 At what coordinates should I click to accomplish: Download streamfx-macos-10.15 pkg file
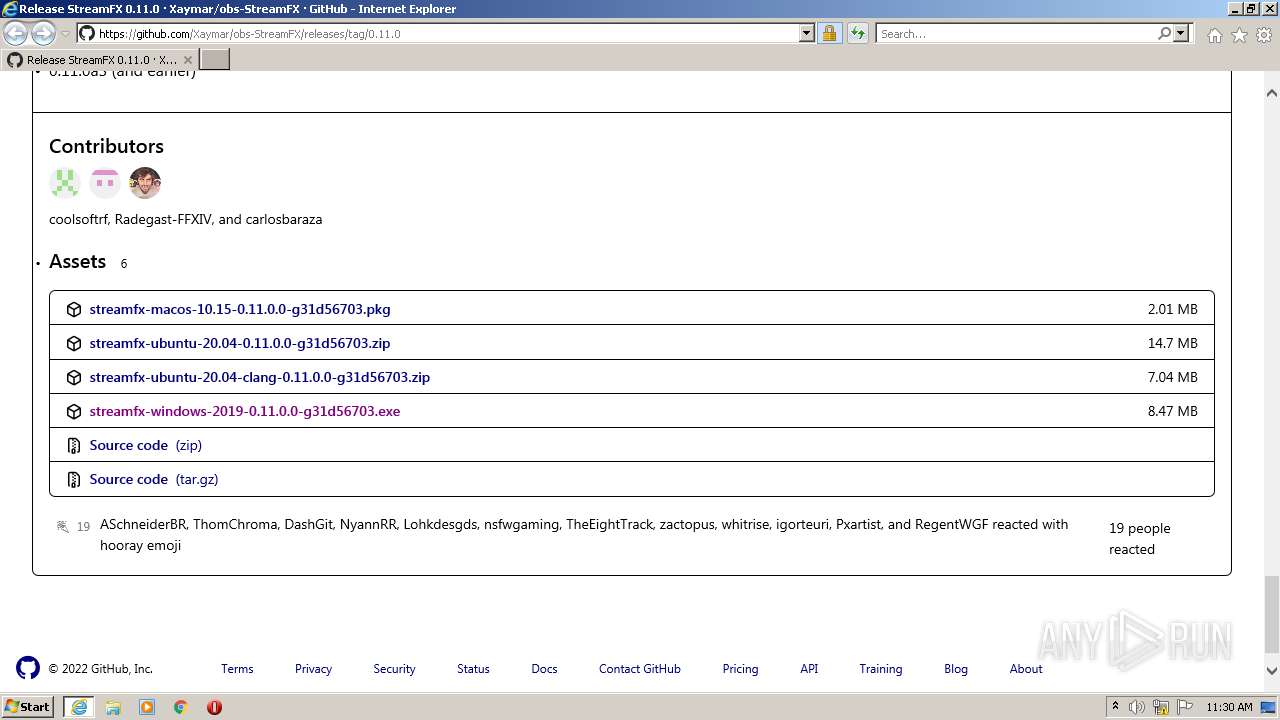click(x=240, y=309)
